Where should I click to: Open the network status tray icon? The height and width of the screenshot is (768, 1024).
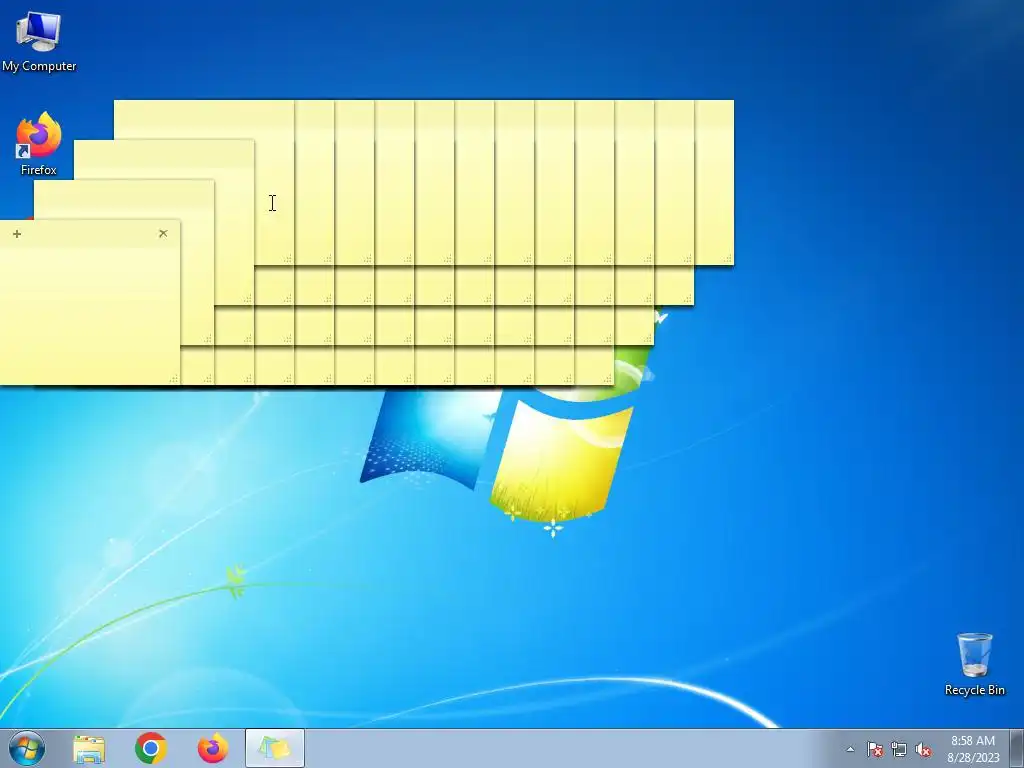tap(899, 749)
